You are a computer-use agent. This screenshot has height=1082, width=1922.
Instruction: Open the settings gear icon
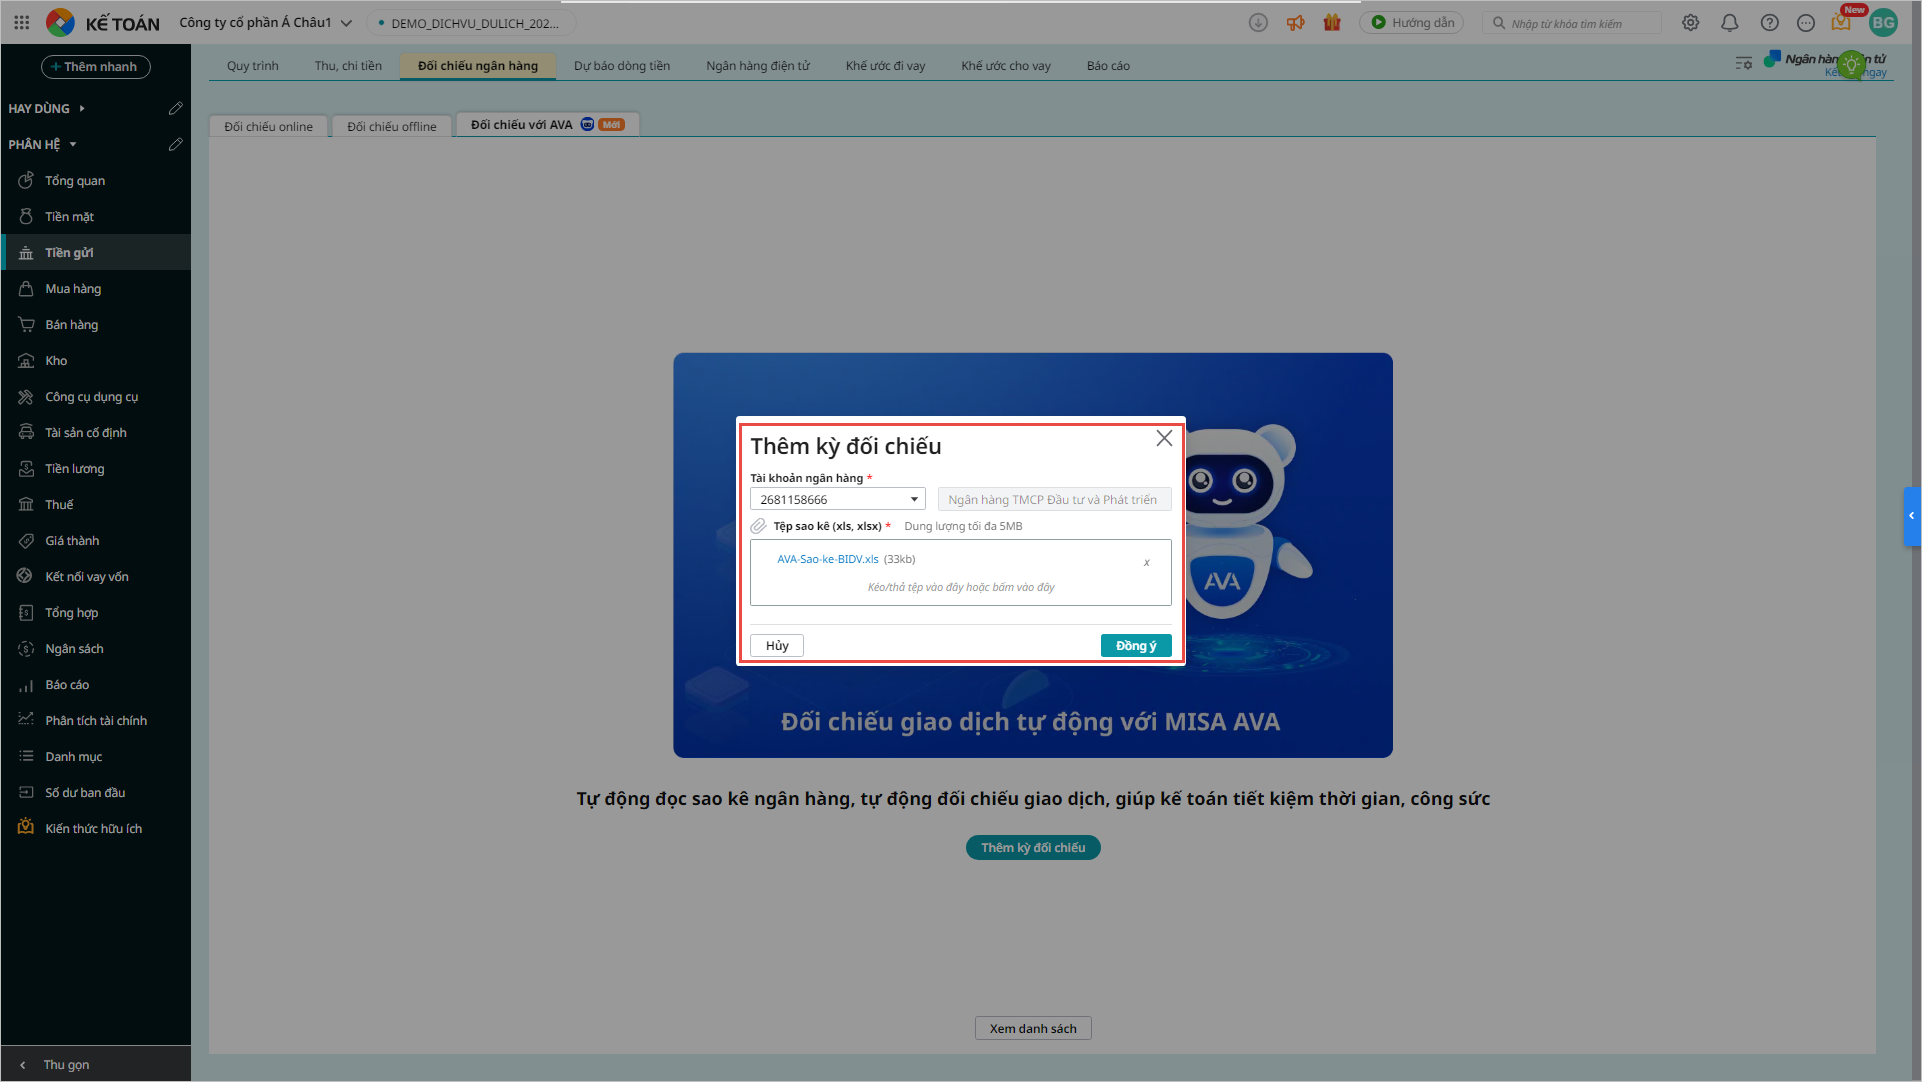point(1690,22)
